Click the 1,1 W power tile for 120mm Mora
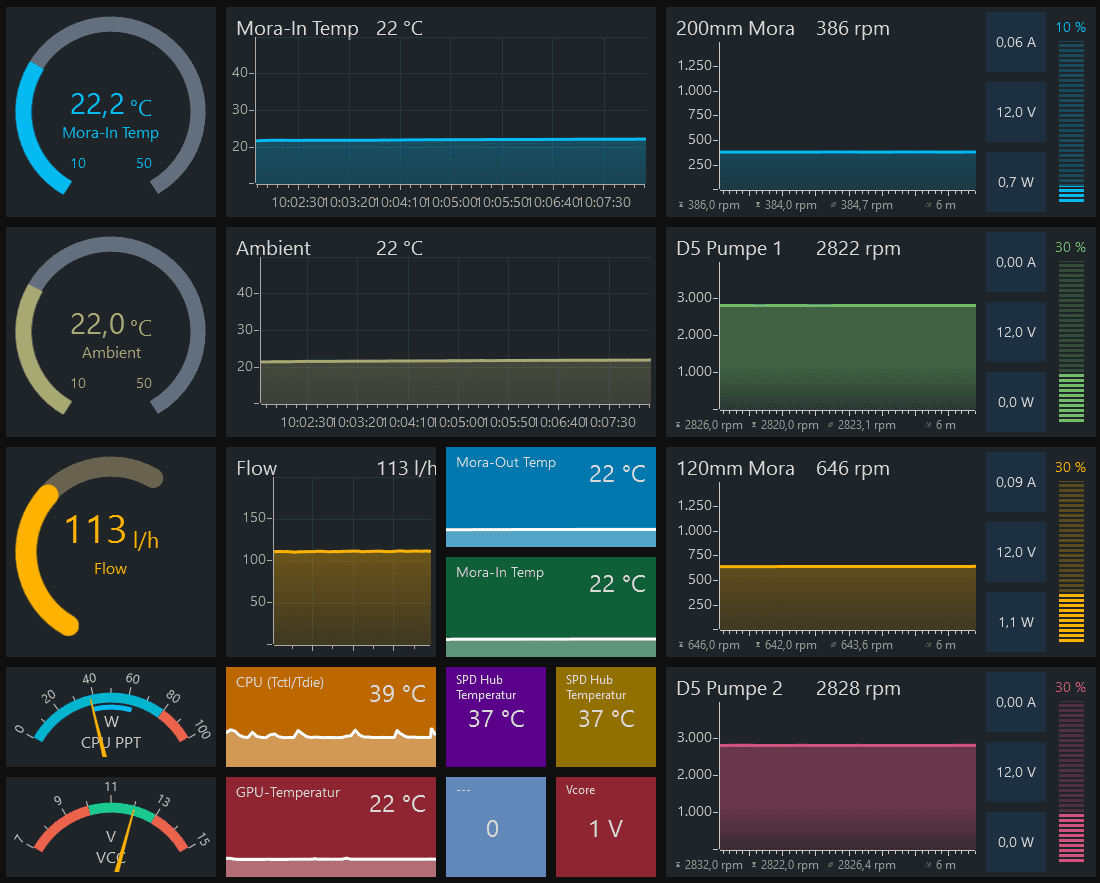Viewport: 1100px width, 883px height. tap(1016, 622)
